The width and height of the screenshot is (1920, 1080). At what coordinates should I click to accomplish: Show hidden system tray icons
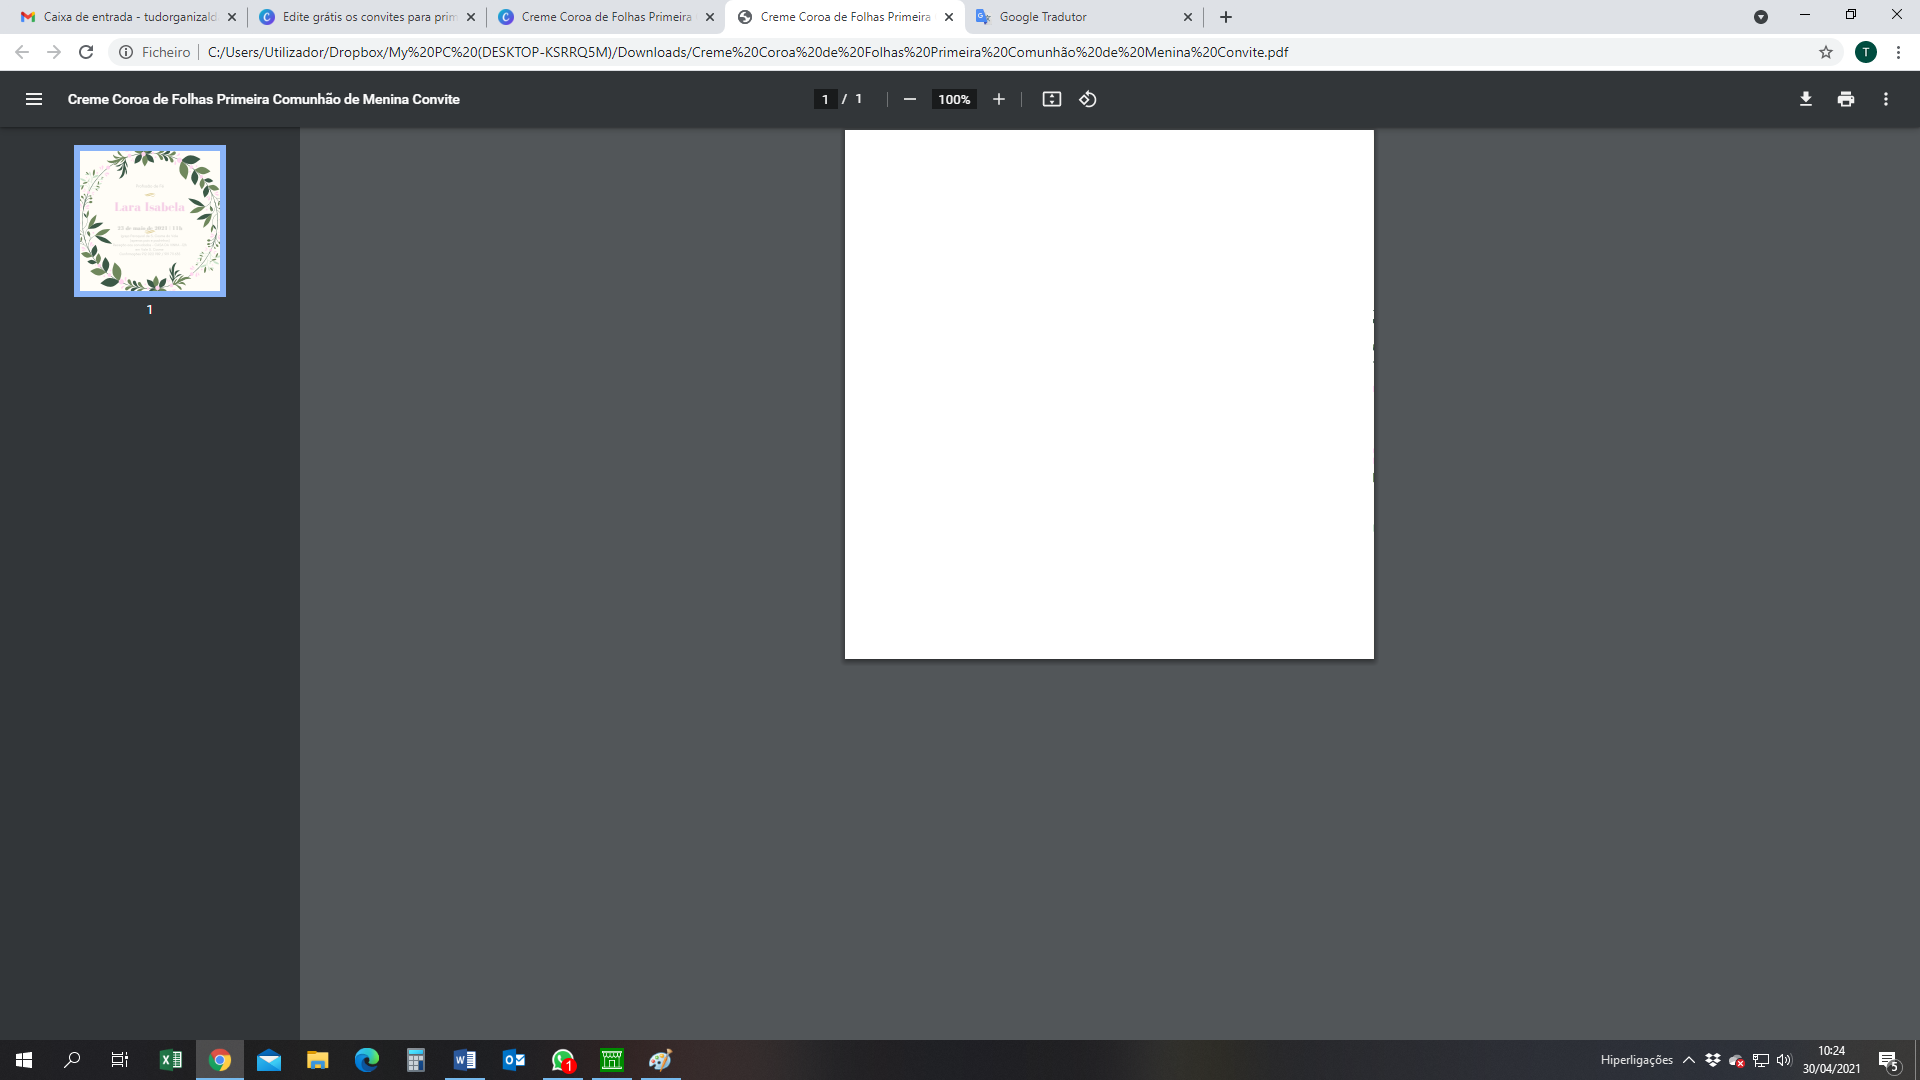coord(1689,1060)
